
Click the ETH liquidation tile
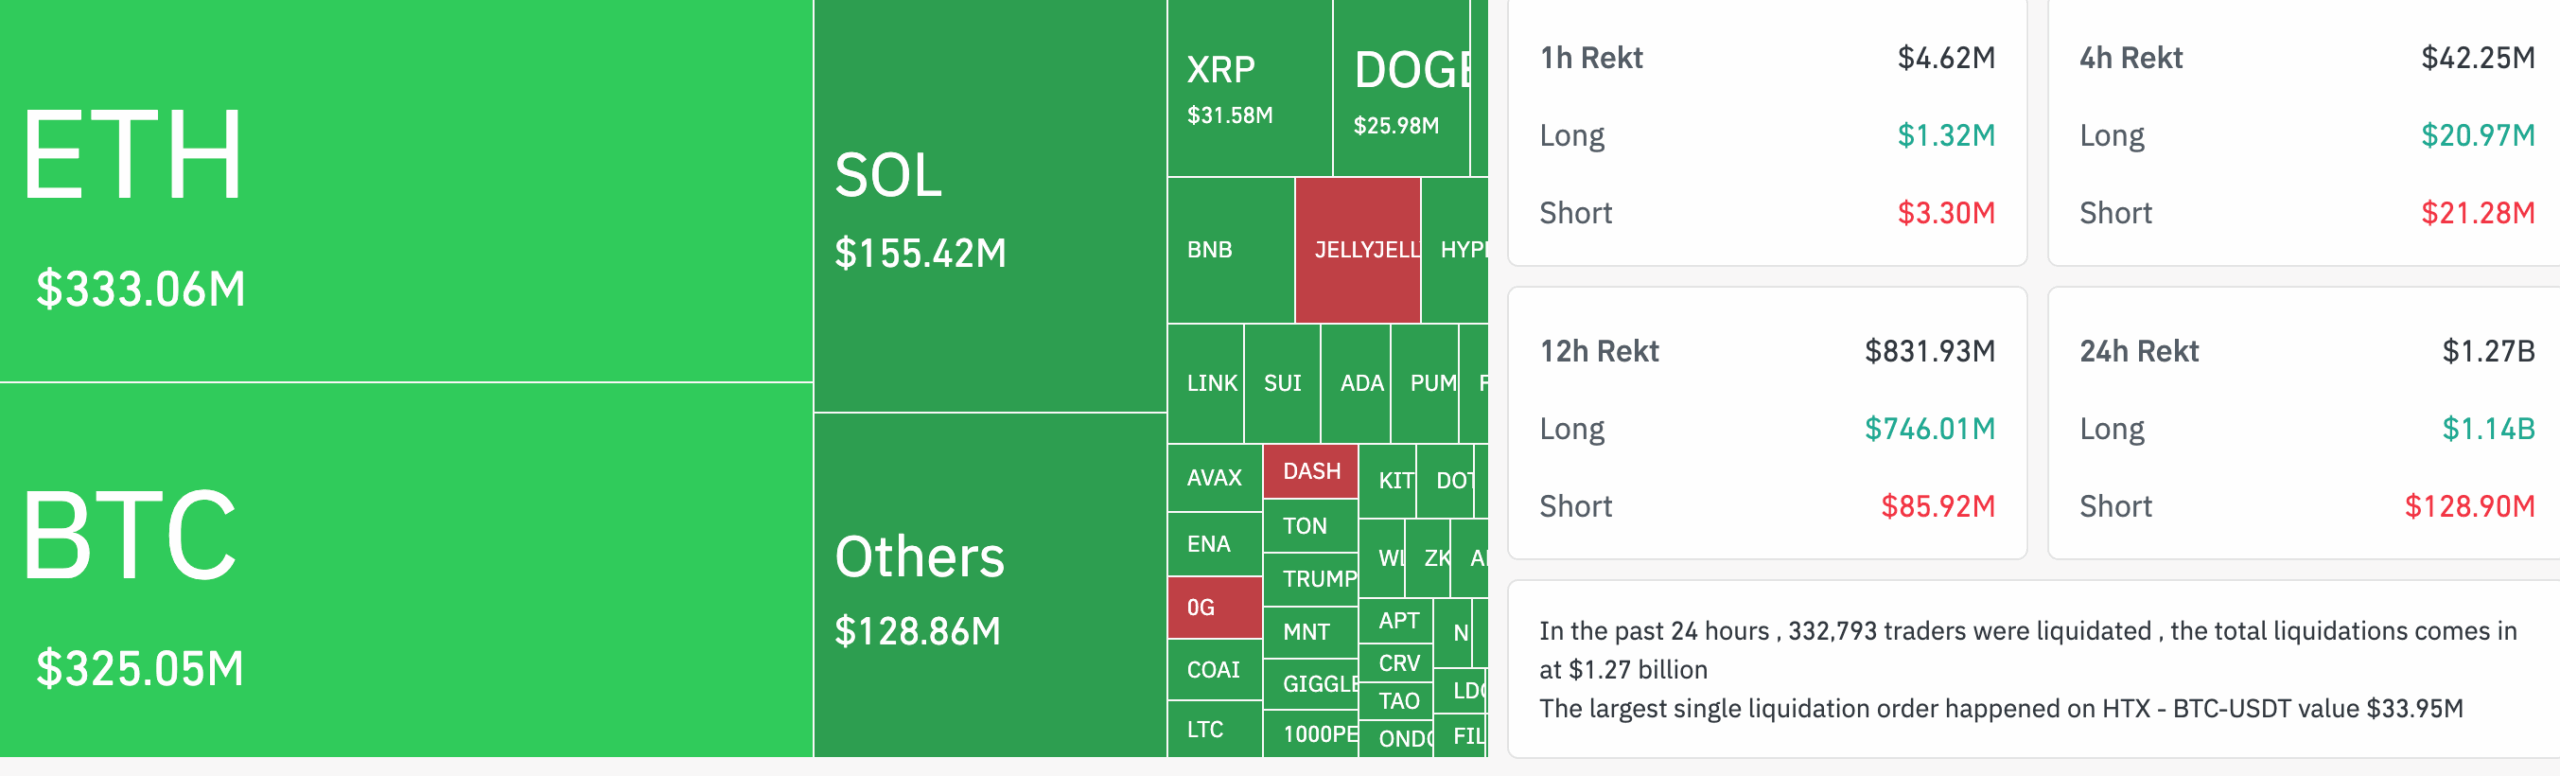405,190
